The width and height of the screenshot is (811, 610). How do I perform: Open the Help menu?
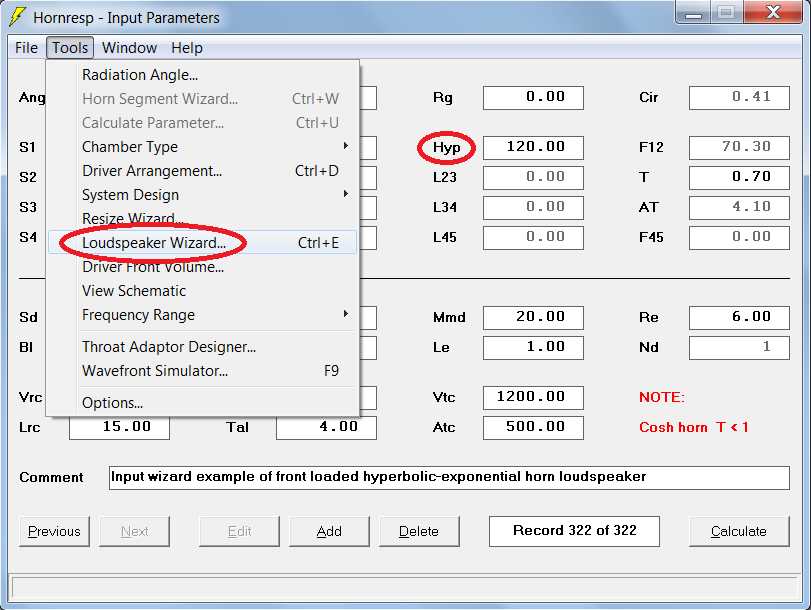click(187, 48)
